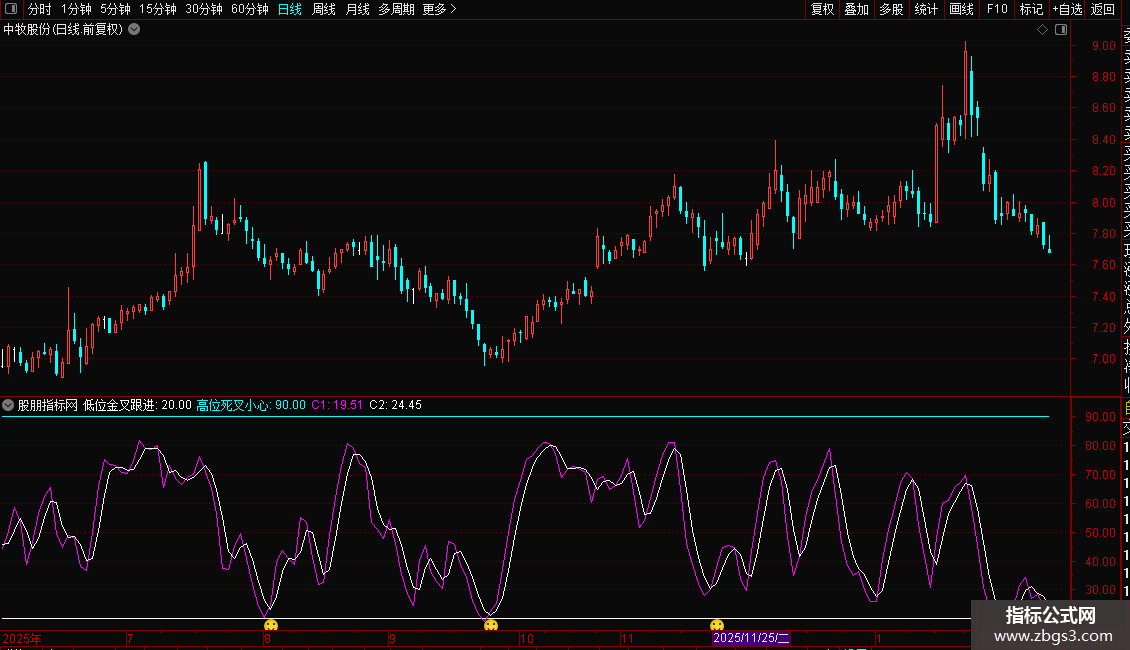This screenshot has width=1130, height=650.
Task: Toggle the 复权 price adjustment option
Action: (822, 9)
